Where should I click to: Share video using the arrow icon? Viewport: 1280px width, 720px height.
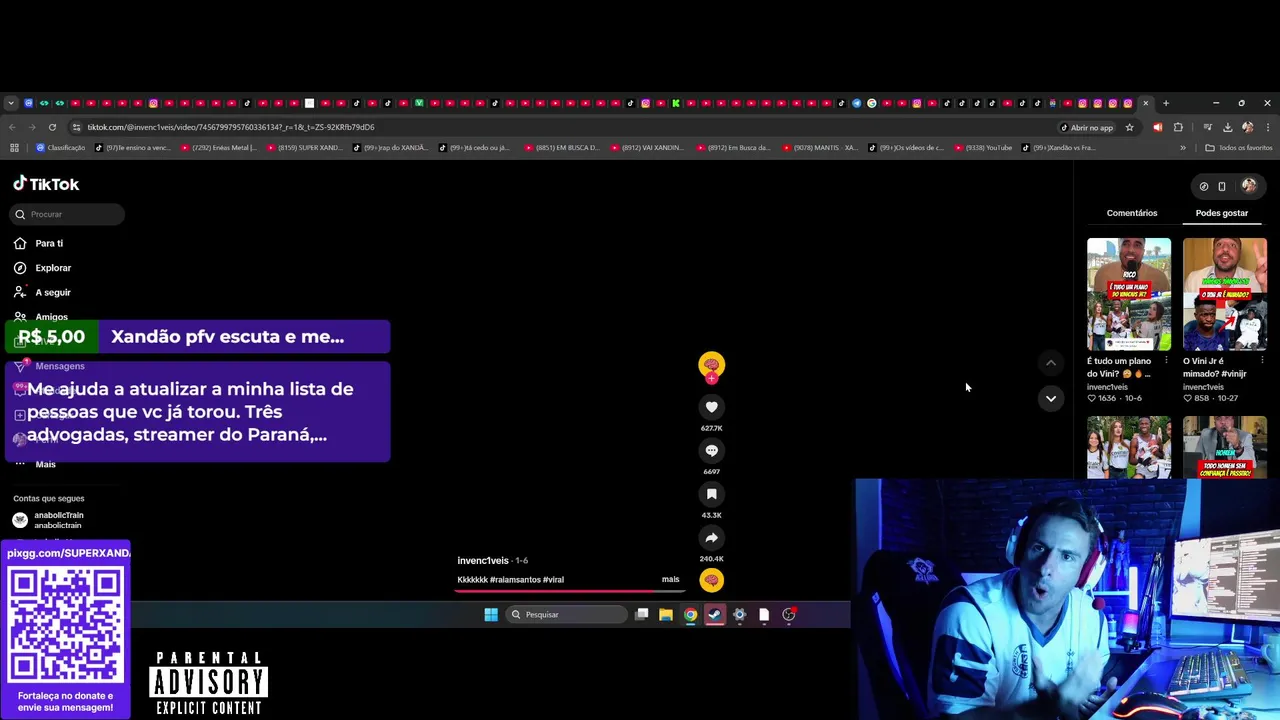[x=711, y=538]
